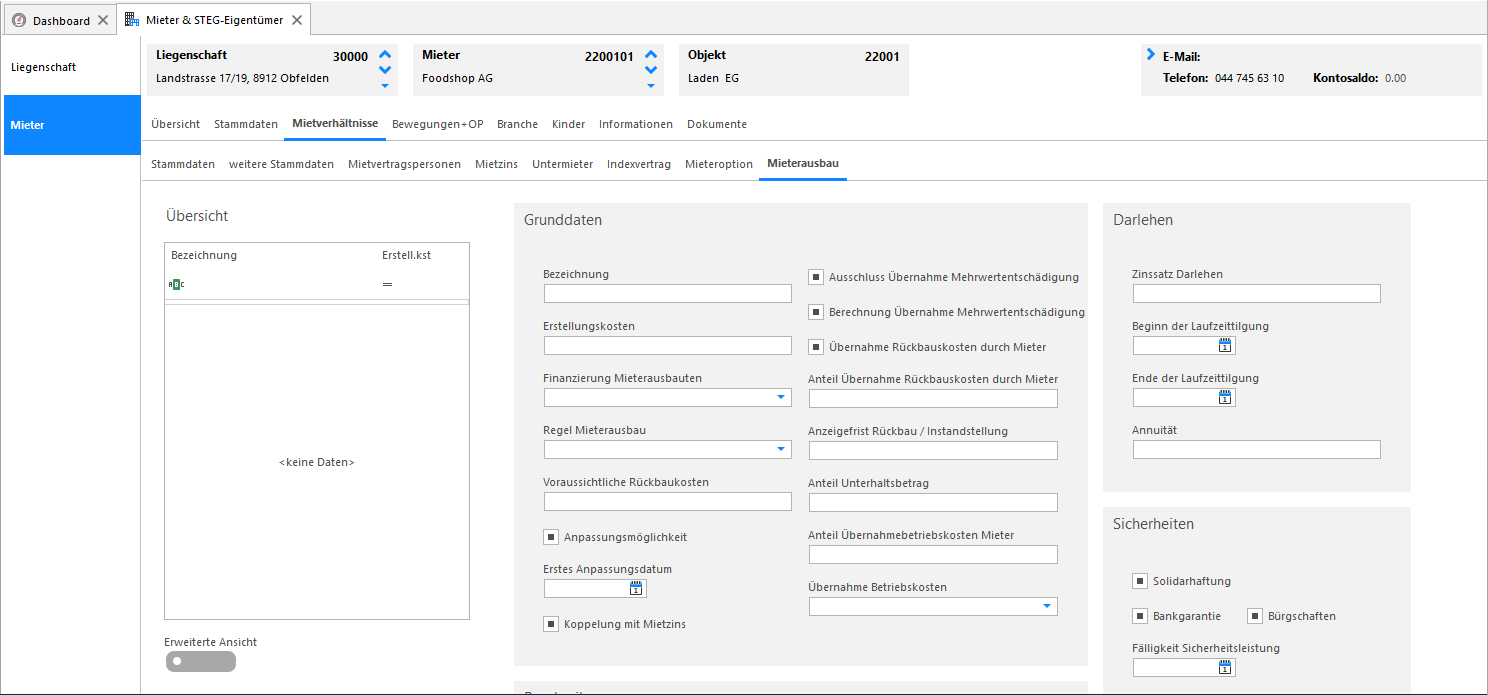This screenshot has height=695, width=1488.
Task: Click the Kontosaldo value 0.00
Action: click(x=1395, y=77)
